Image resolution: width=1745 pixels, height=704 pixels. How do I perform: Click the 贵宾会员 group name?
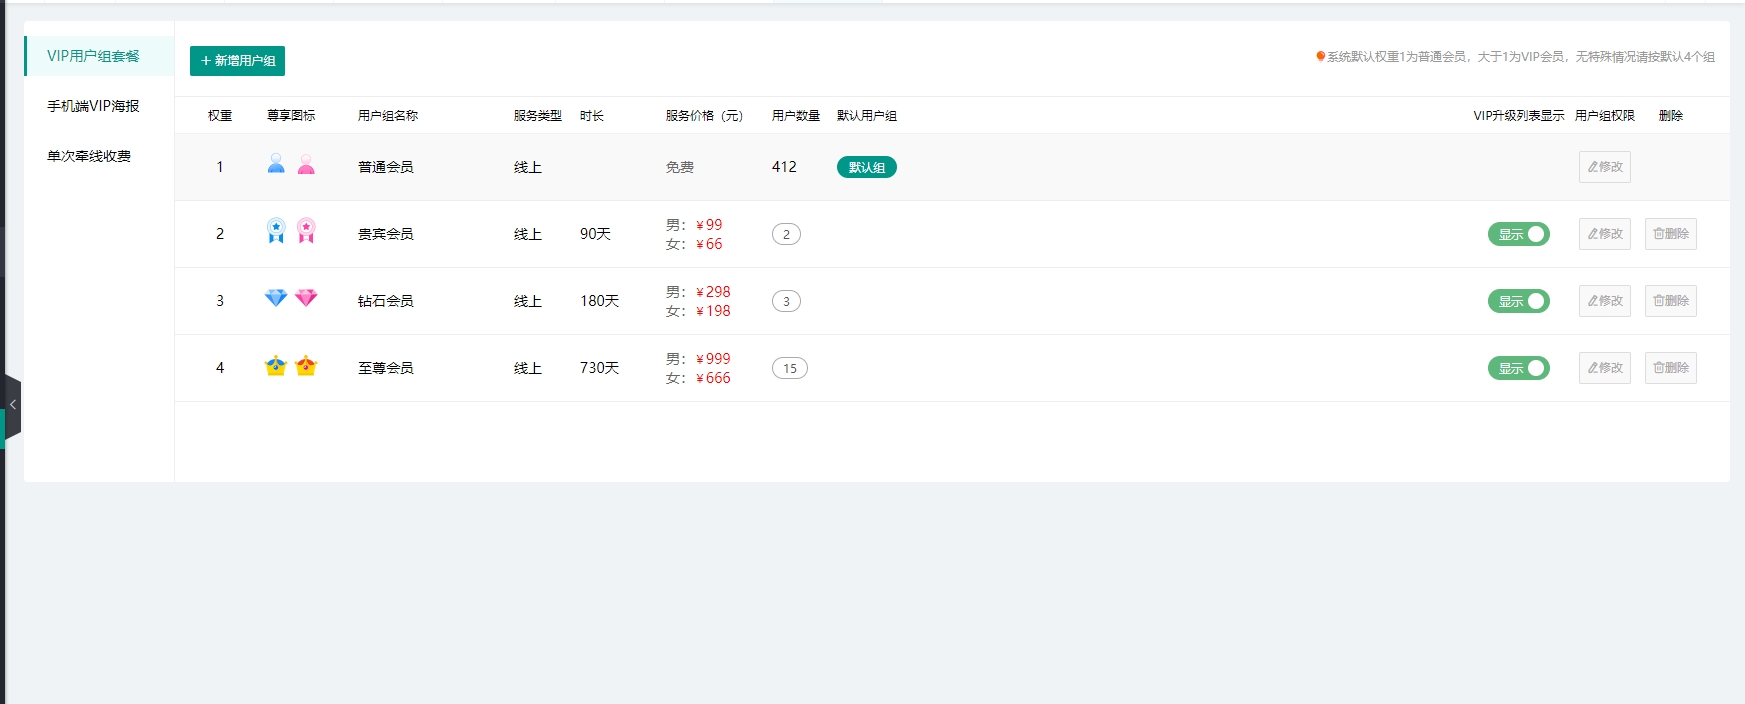pos(386,234)
